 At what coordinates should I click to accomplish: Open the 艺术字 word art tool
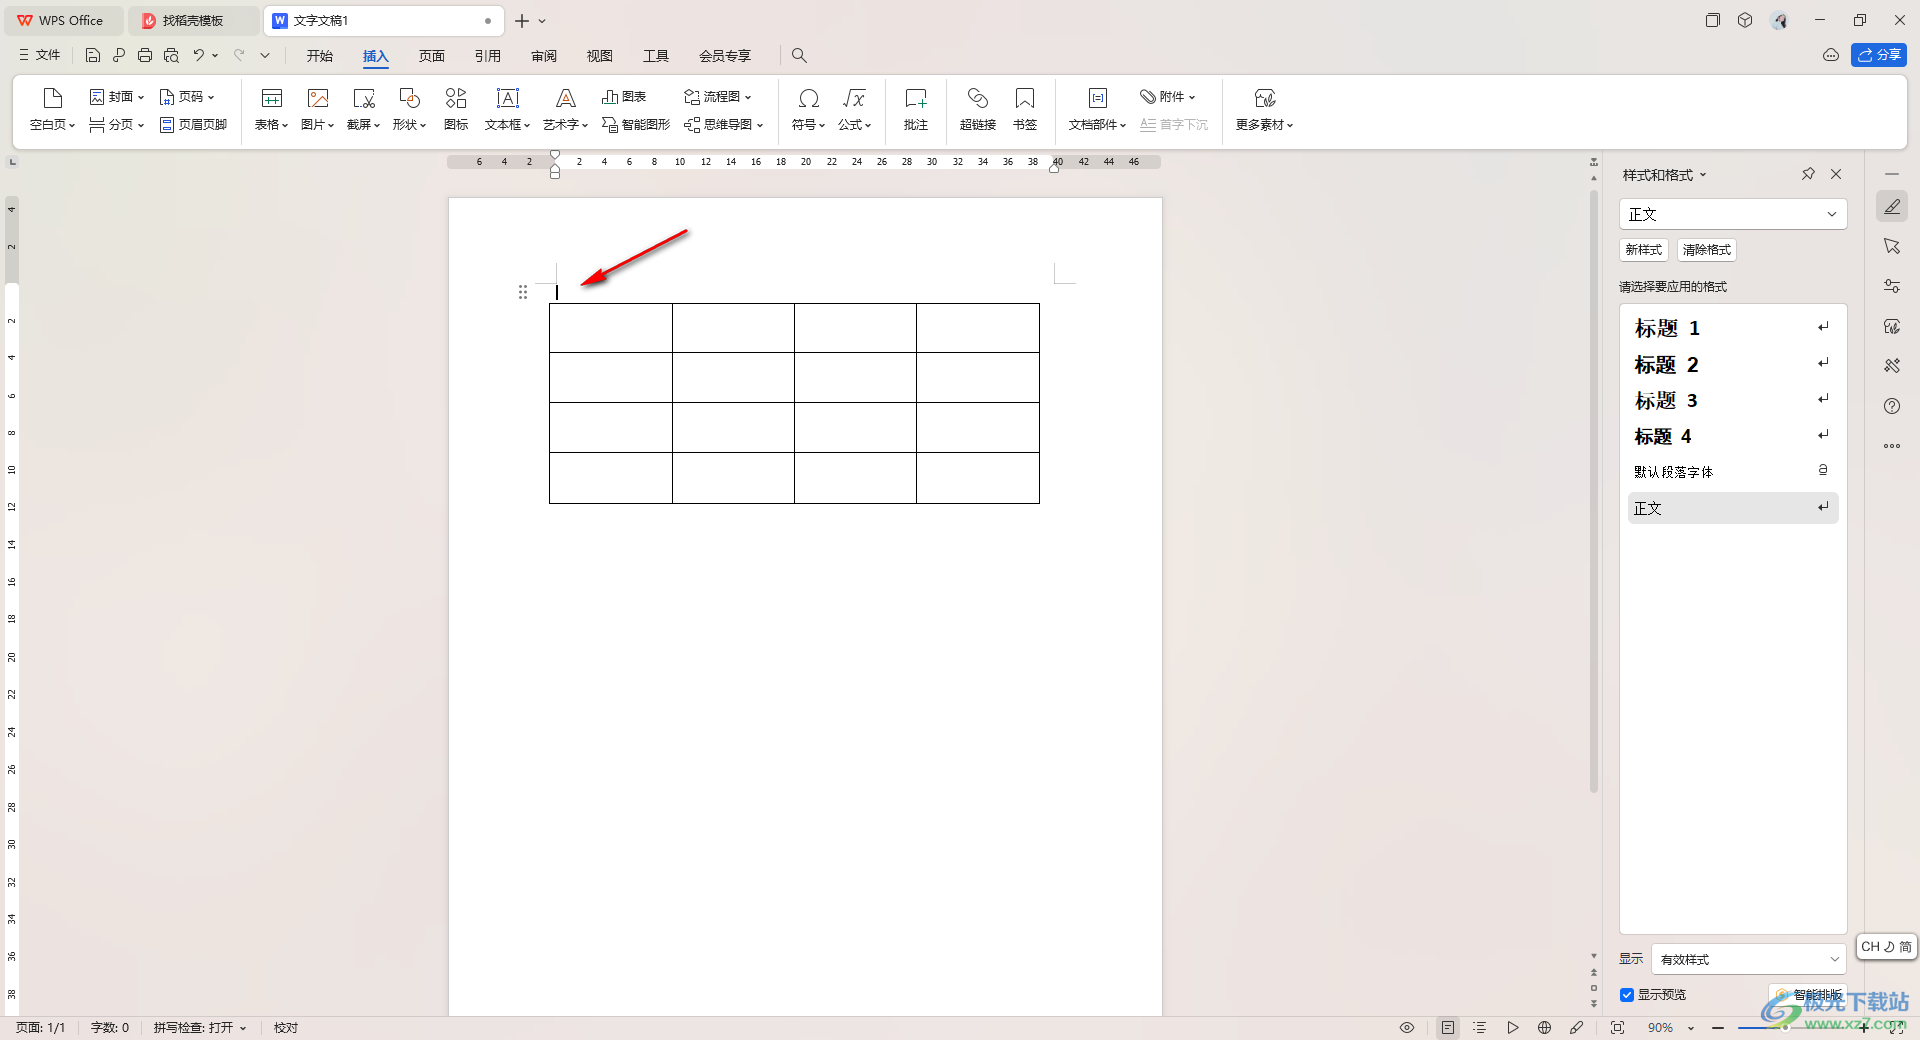pos(565,108)
